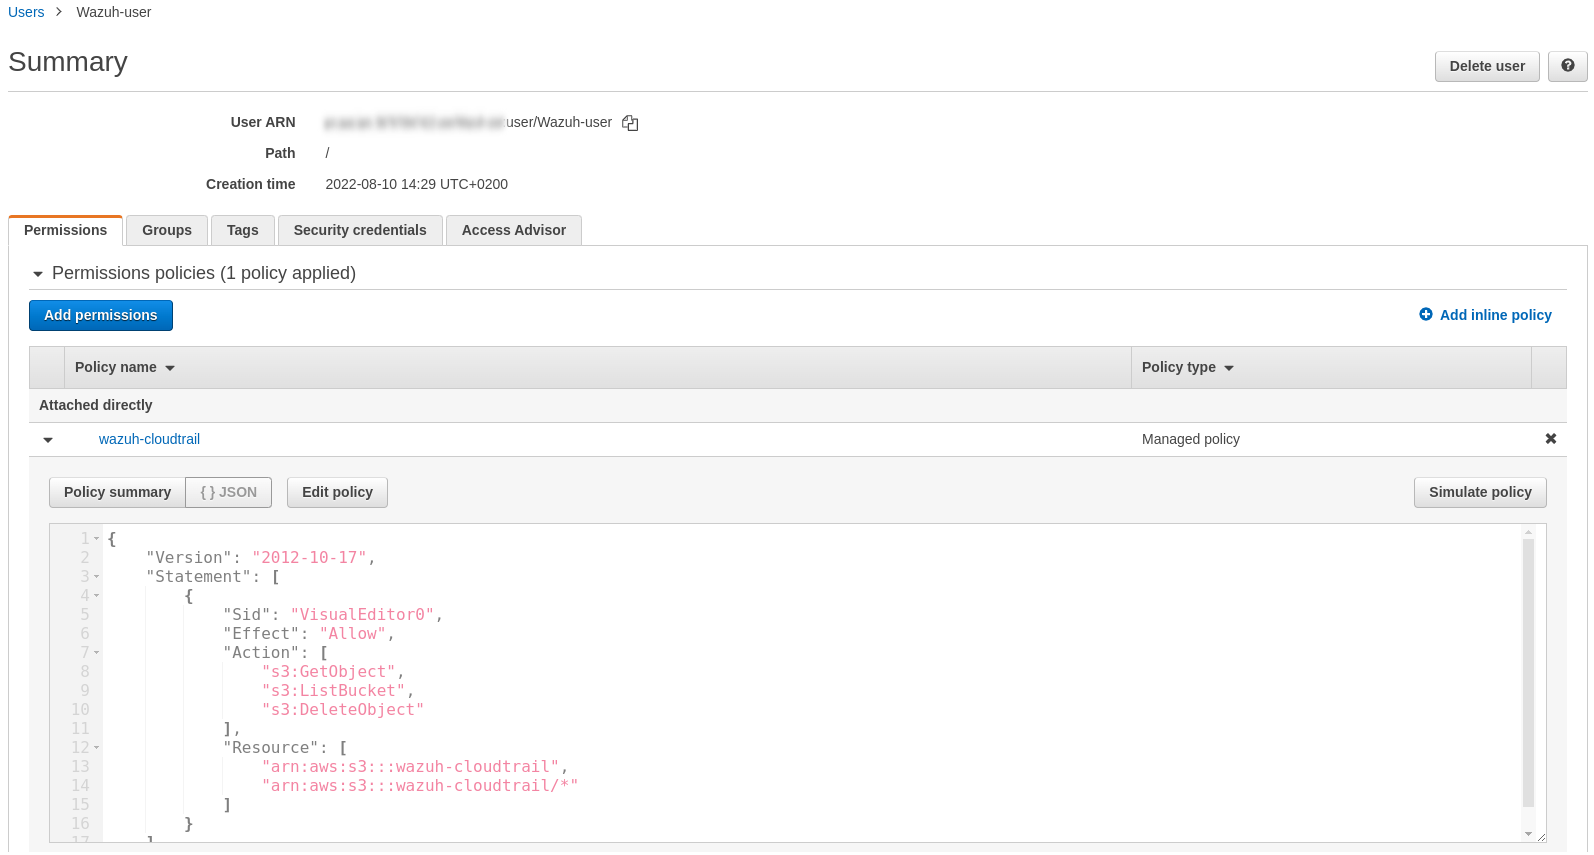Image resolution: width=1594 pixels, height=855 pixels.
Task: Click the user/Wazuh-user ARN text
Action: coord(559,122)
